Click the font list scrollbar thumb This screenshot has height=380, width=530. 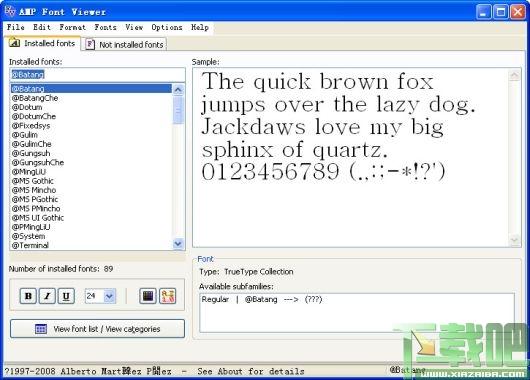pyautogui.click(x=178, y=110)
